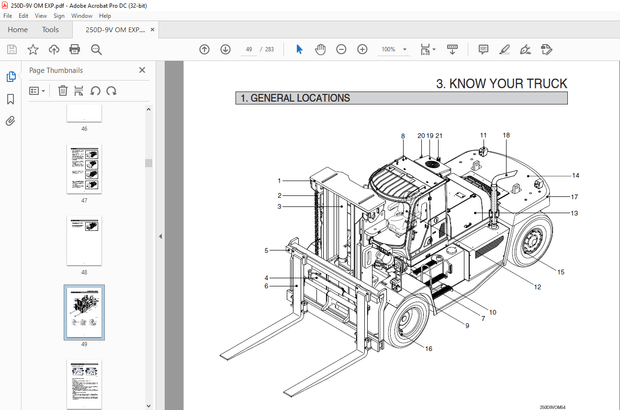Click the scrolling mode icon in the toolbar
Screen dimensions: 620x410
click(452, 49)
